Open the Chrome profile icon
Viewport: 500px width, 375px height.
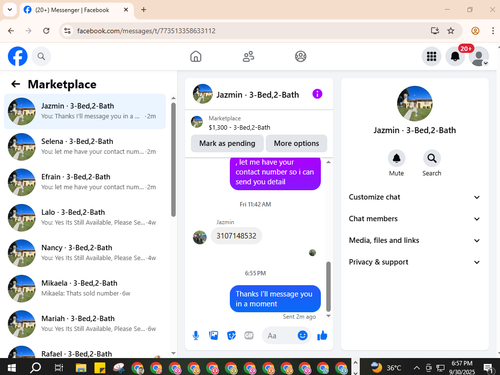pos(475,31)
